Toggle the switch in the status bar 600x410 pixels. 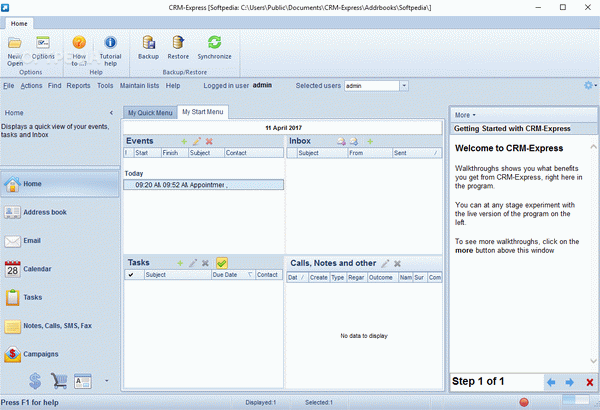coord(576,400)
